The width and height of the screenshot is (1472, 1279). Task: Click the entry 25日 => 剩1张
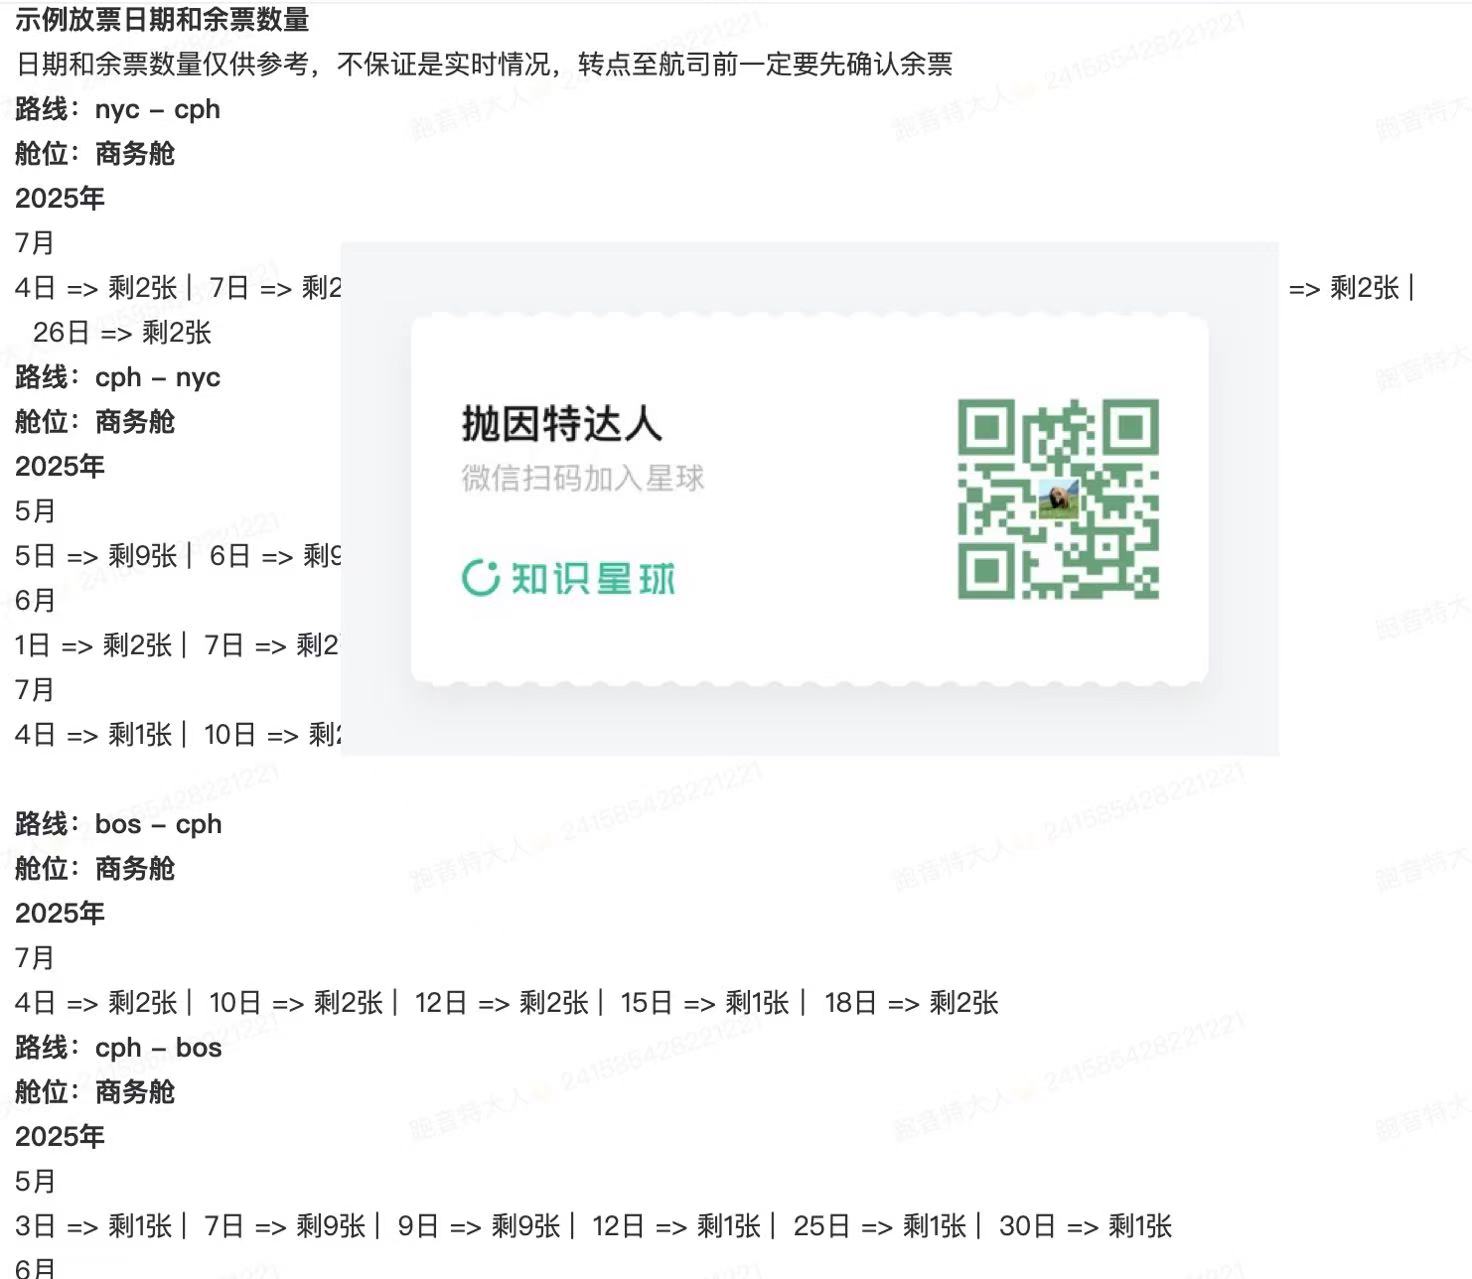click(880, 1226)
